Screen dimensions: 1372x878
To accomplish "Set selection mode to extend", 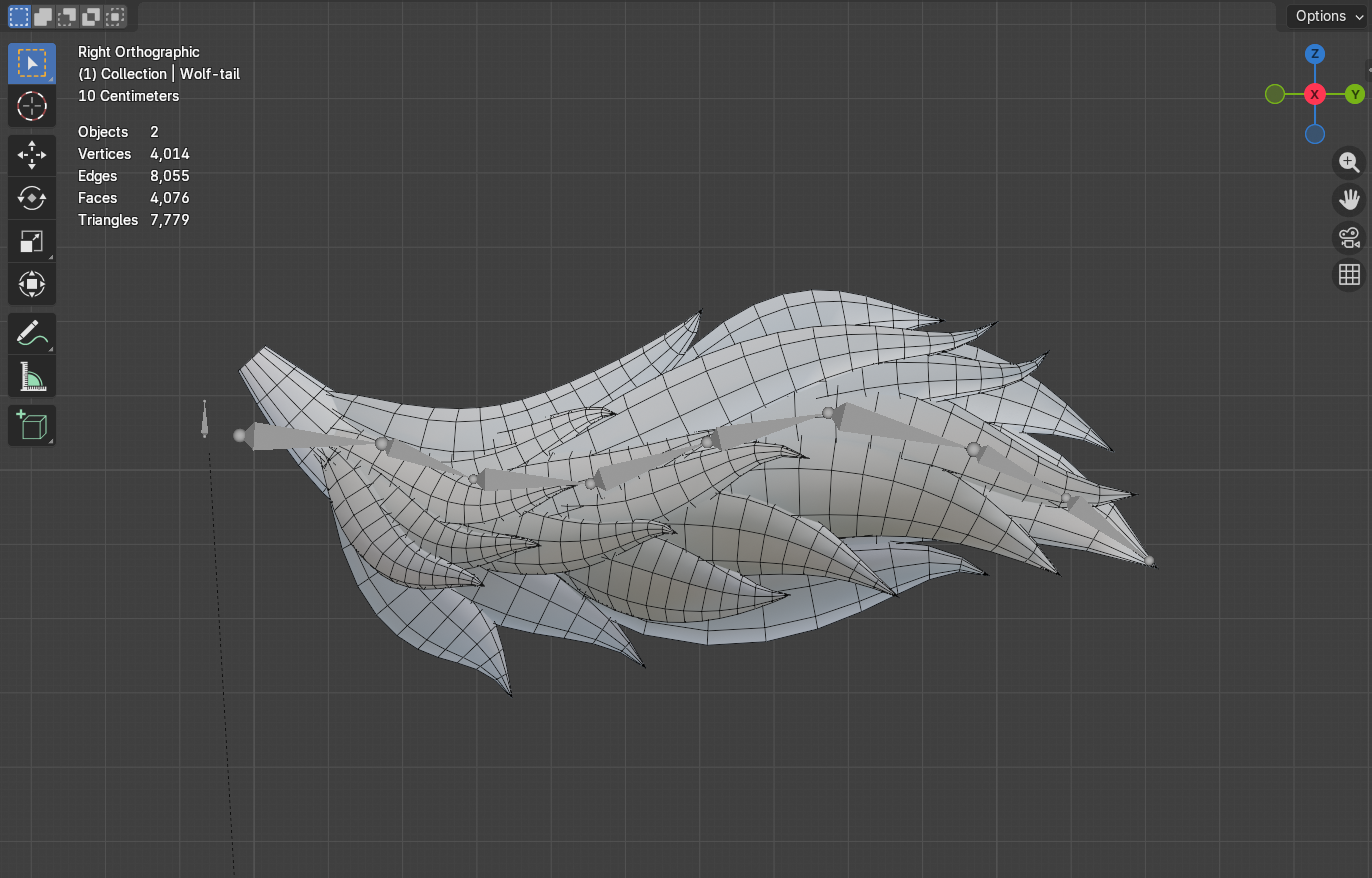I will (43, 16).
